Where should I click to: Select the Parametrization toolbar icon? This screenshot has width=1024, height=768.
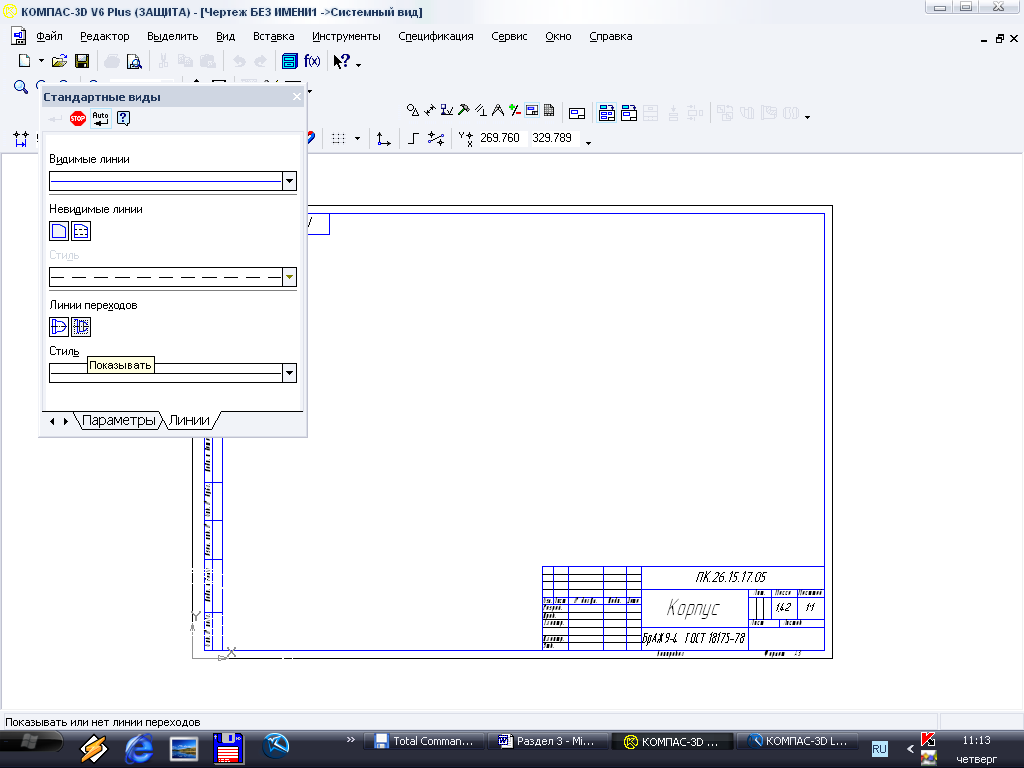click(x=481, y=110)
